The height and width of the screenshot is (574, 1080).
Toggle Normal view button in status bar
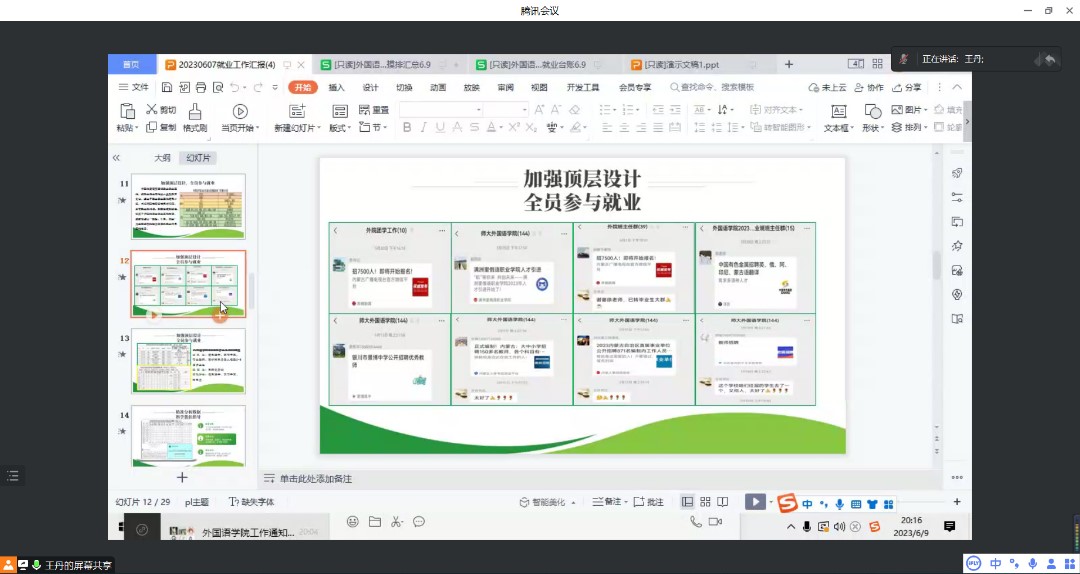point(687,502)
